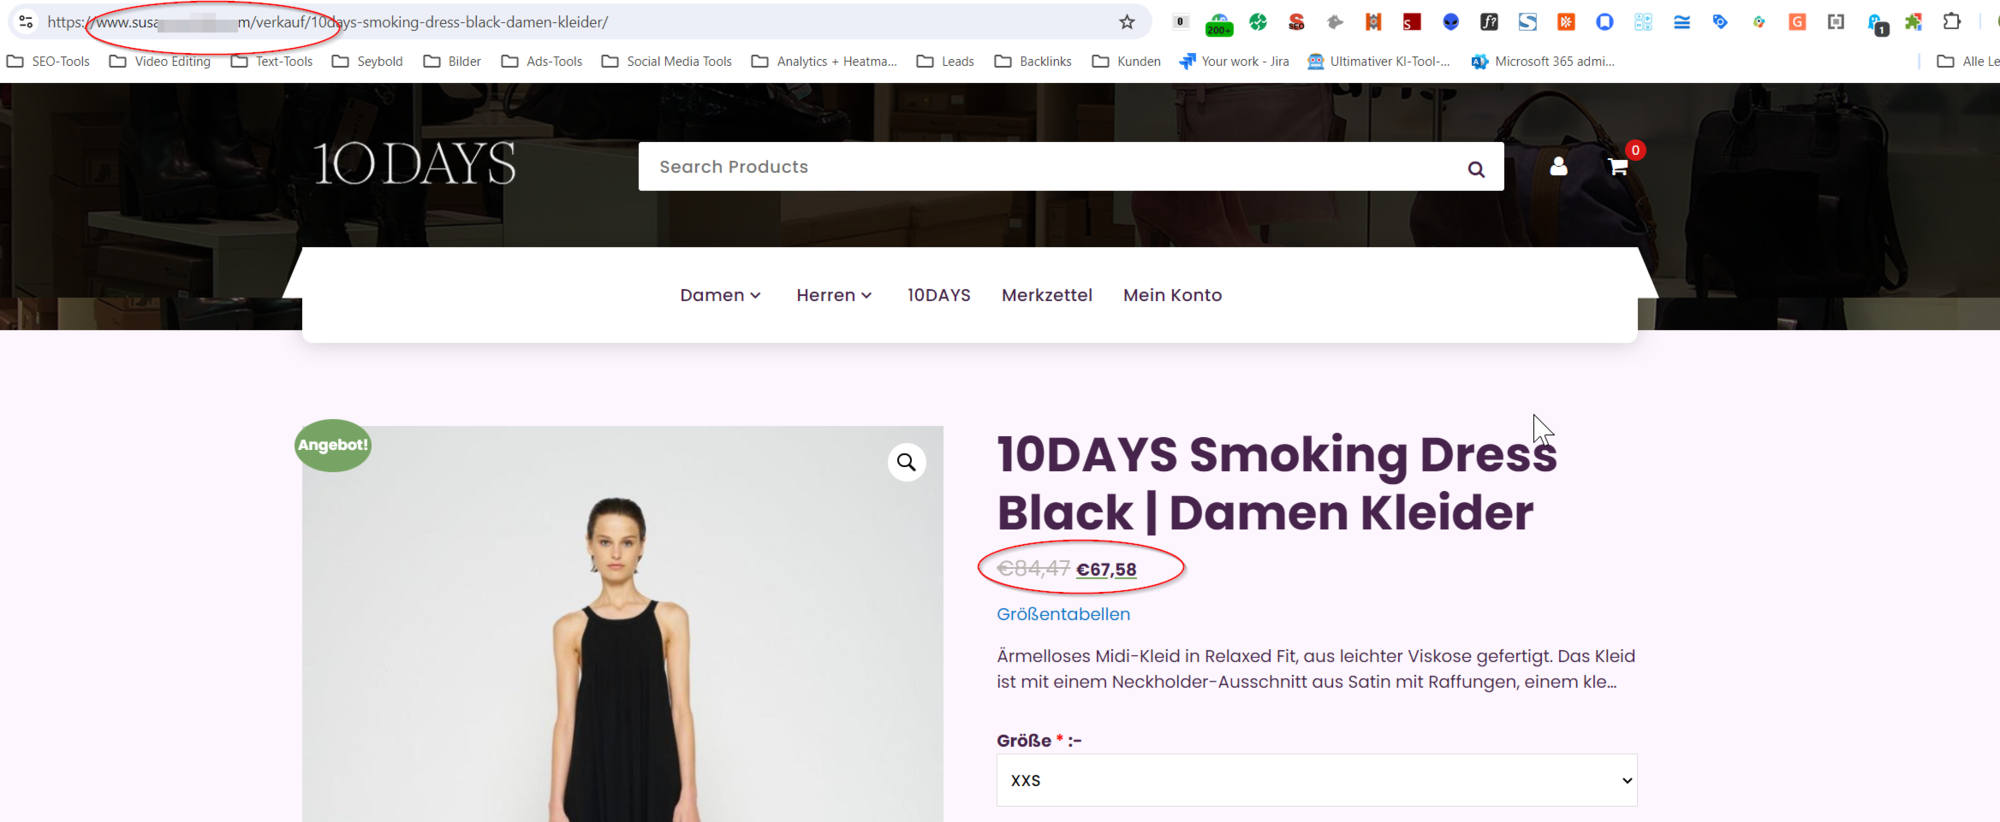This screenshot has width=2000, height=822.
Task: Click the browser address bar URL
Action: (327, 22)
